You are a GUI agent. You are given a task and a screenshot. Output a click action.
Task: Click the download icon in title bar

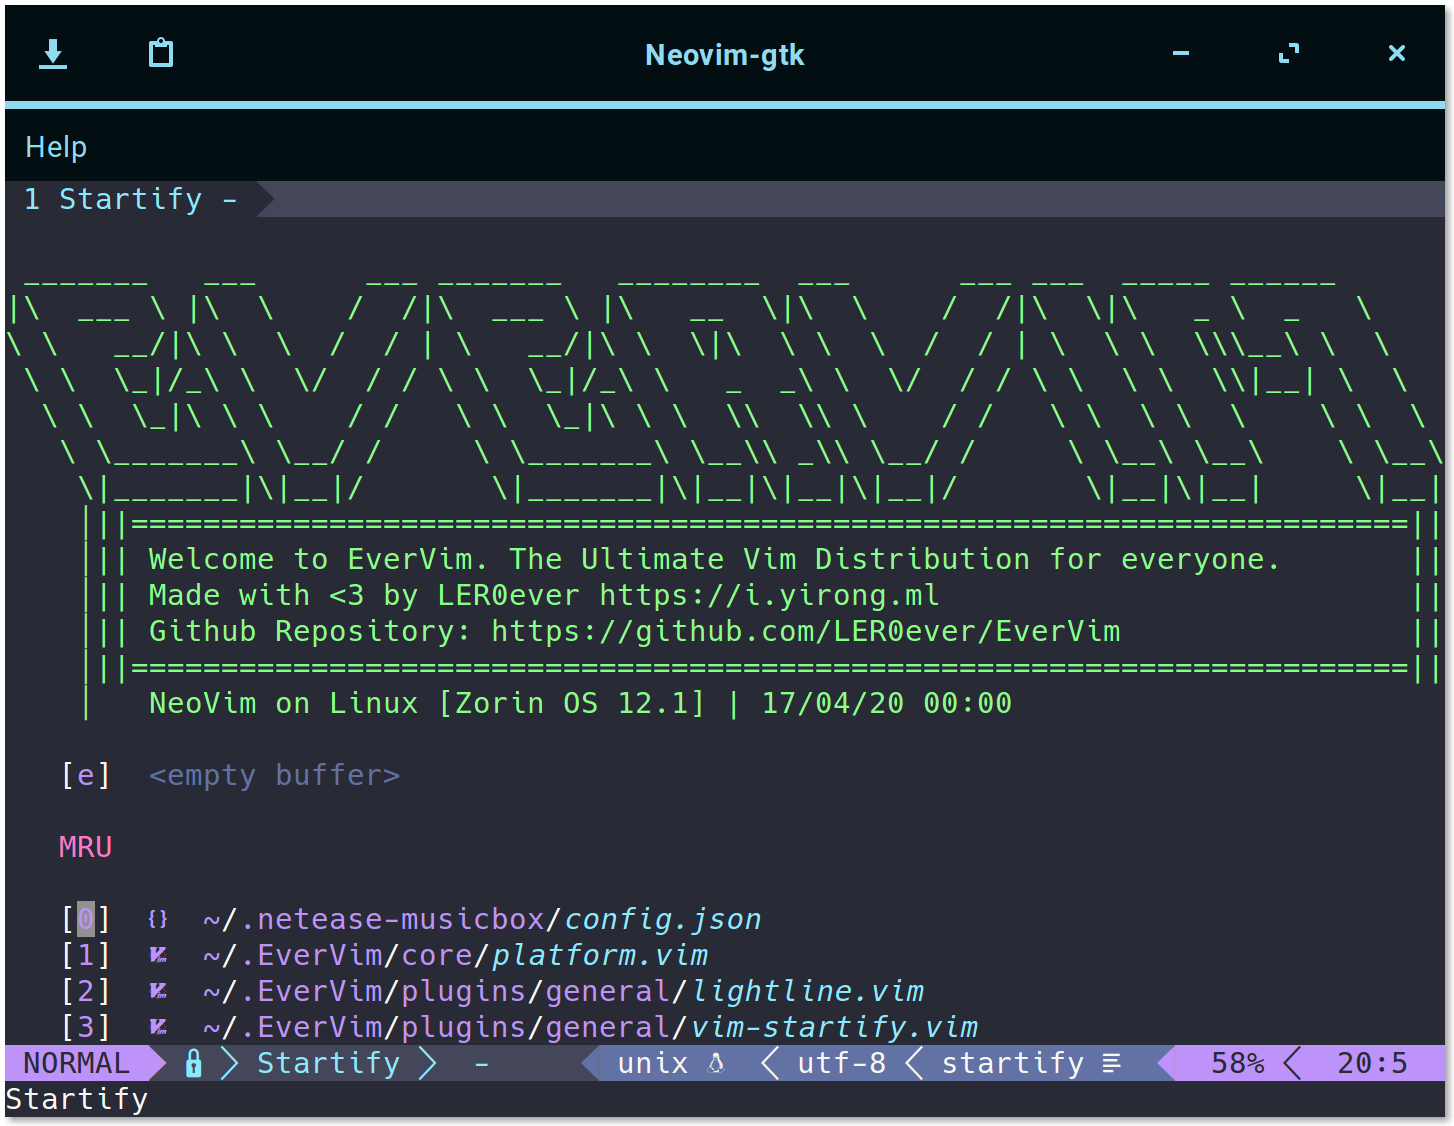[53, 54]
